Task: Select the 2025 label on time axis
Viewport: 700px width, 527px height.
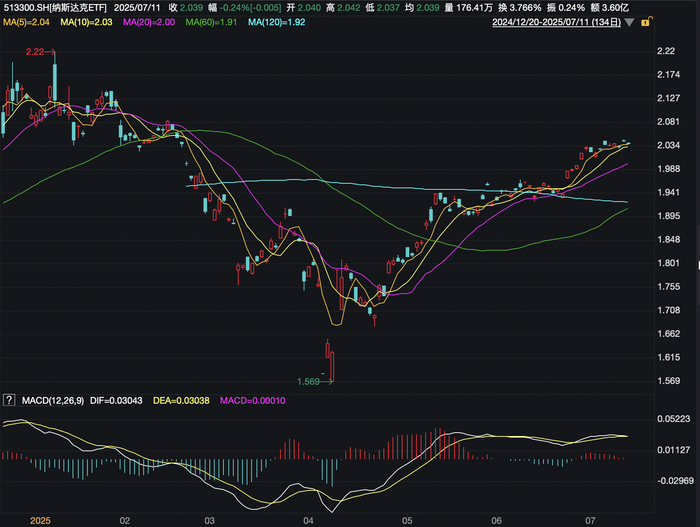Action: [x=40, y=520]
